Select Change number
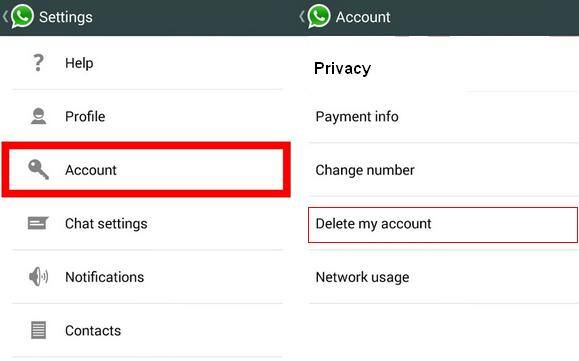The width and height of the screenshot is (579, 361). click(x=443, y=170)
